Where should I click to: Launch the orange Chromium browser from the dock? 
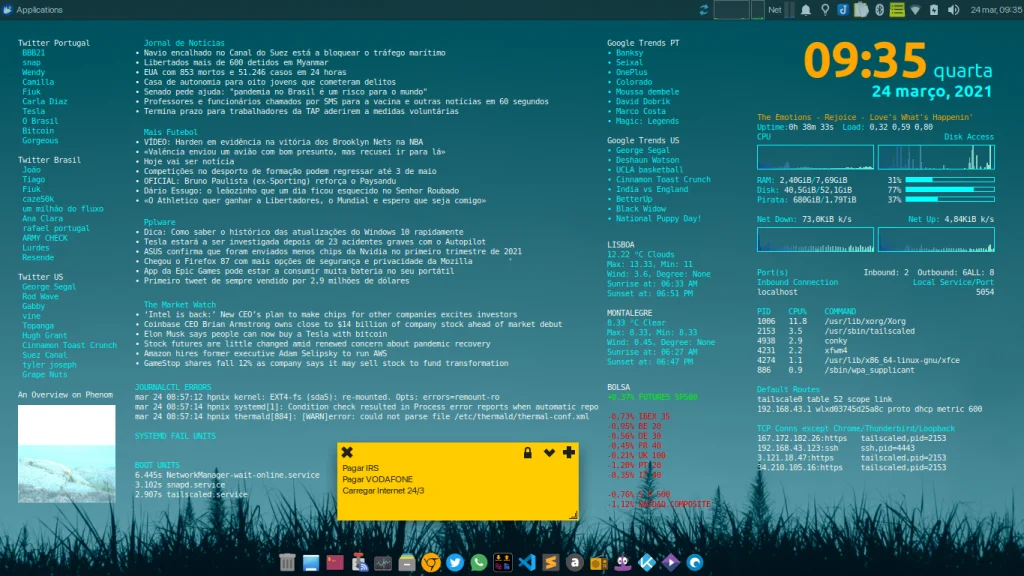[431, 562]
